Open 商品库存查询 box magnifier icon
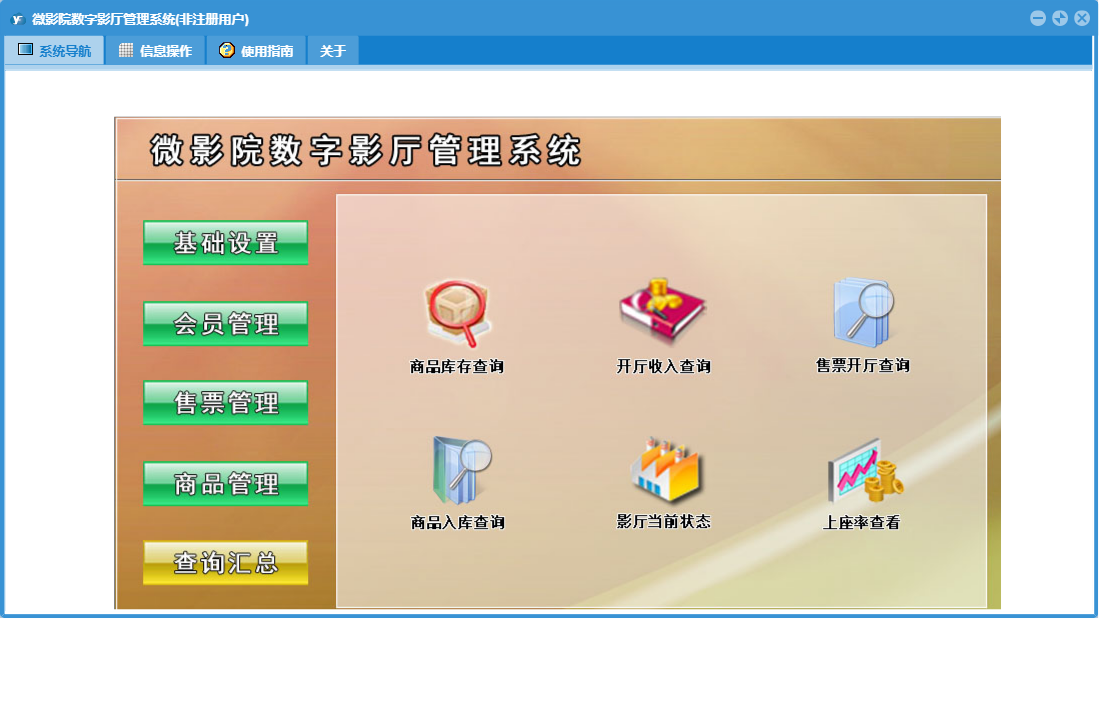1099x723 pixels. [458, 313]
